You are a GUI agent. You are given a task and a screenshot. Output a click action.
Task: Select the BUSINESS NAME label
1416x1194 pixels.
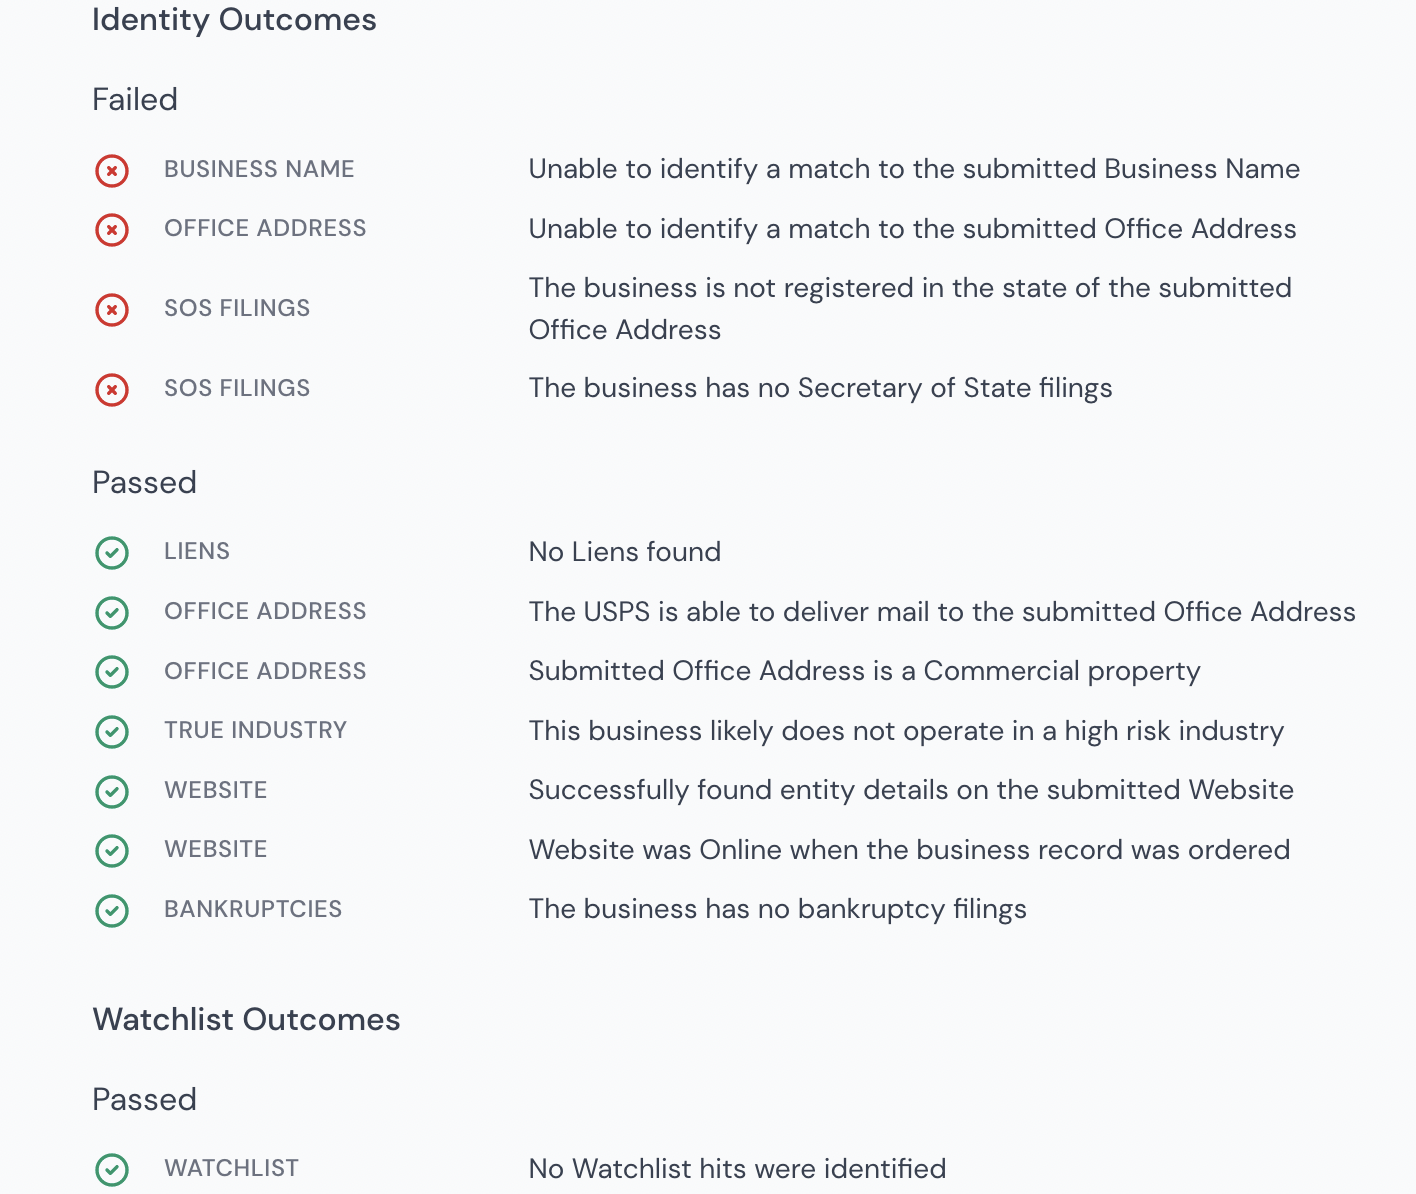(x=259, y=169)
